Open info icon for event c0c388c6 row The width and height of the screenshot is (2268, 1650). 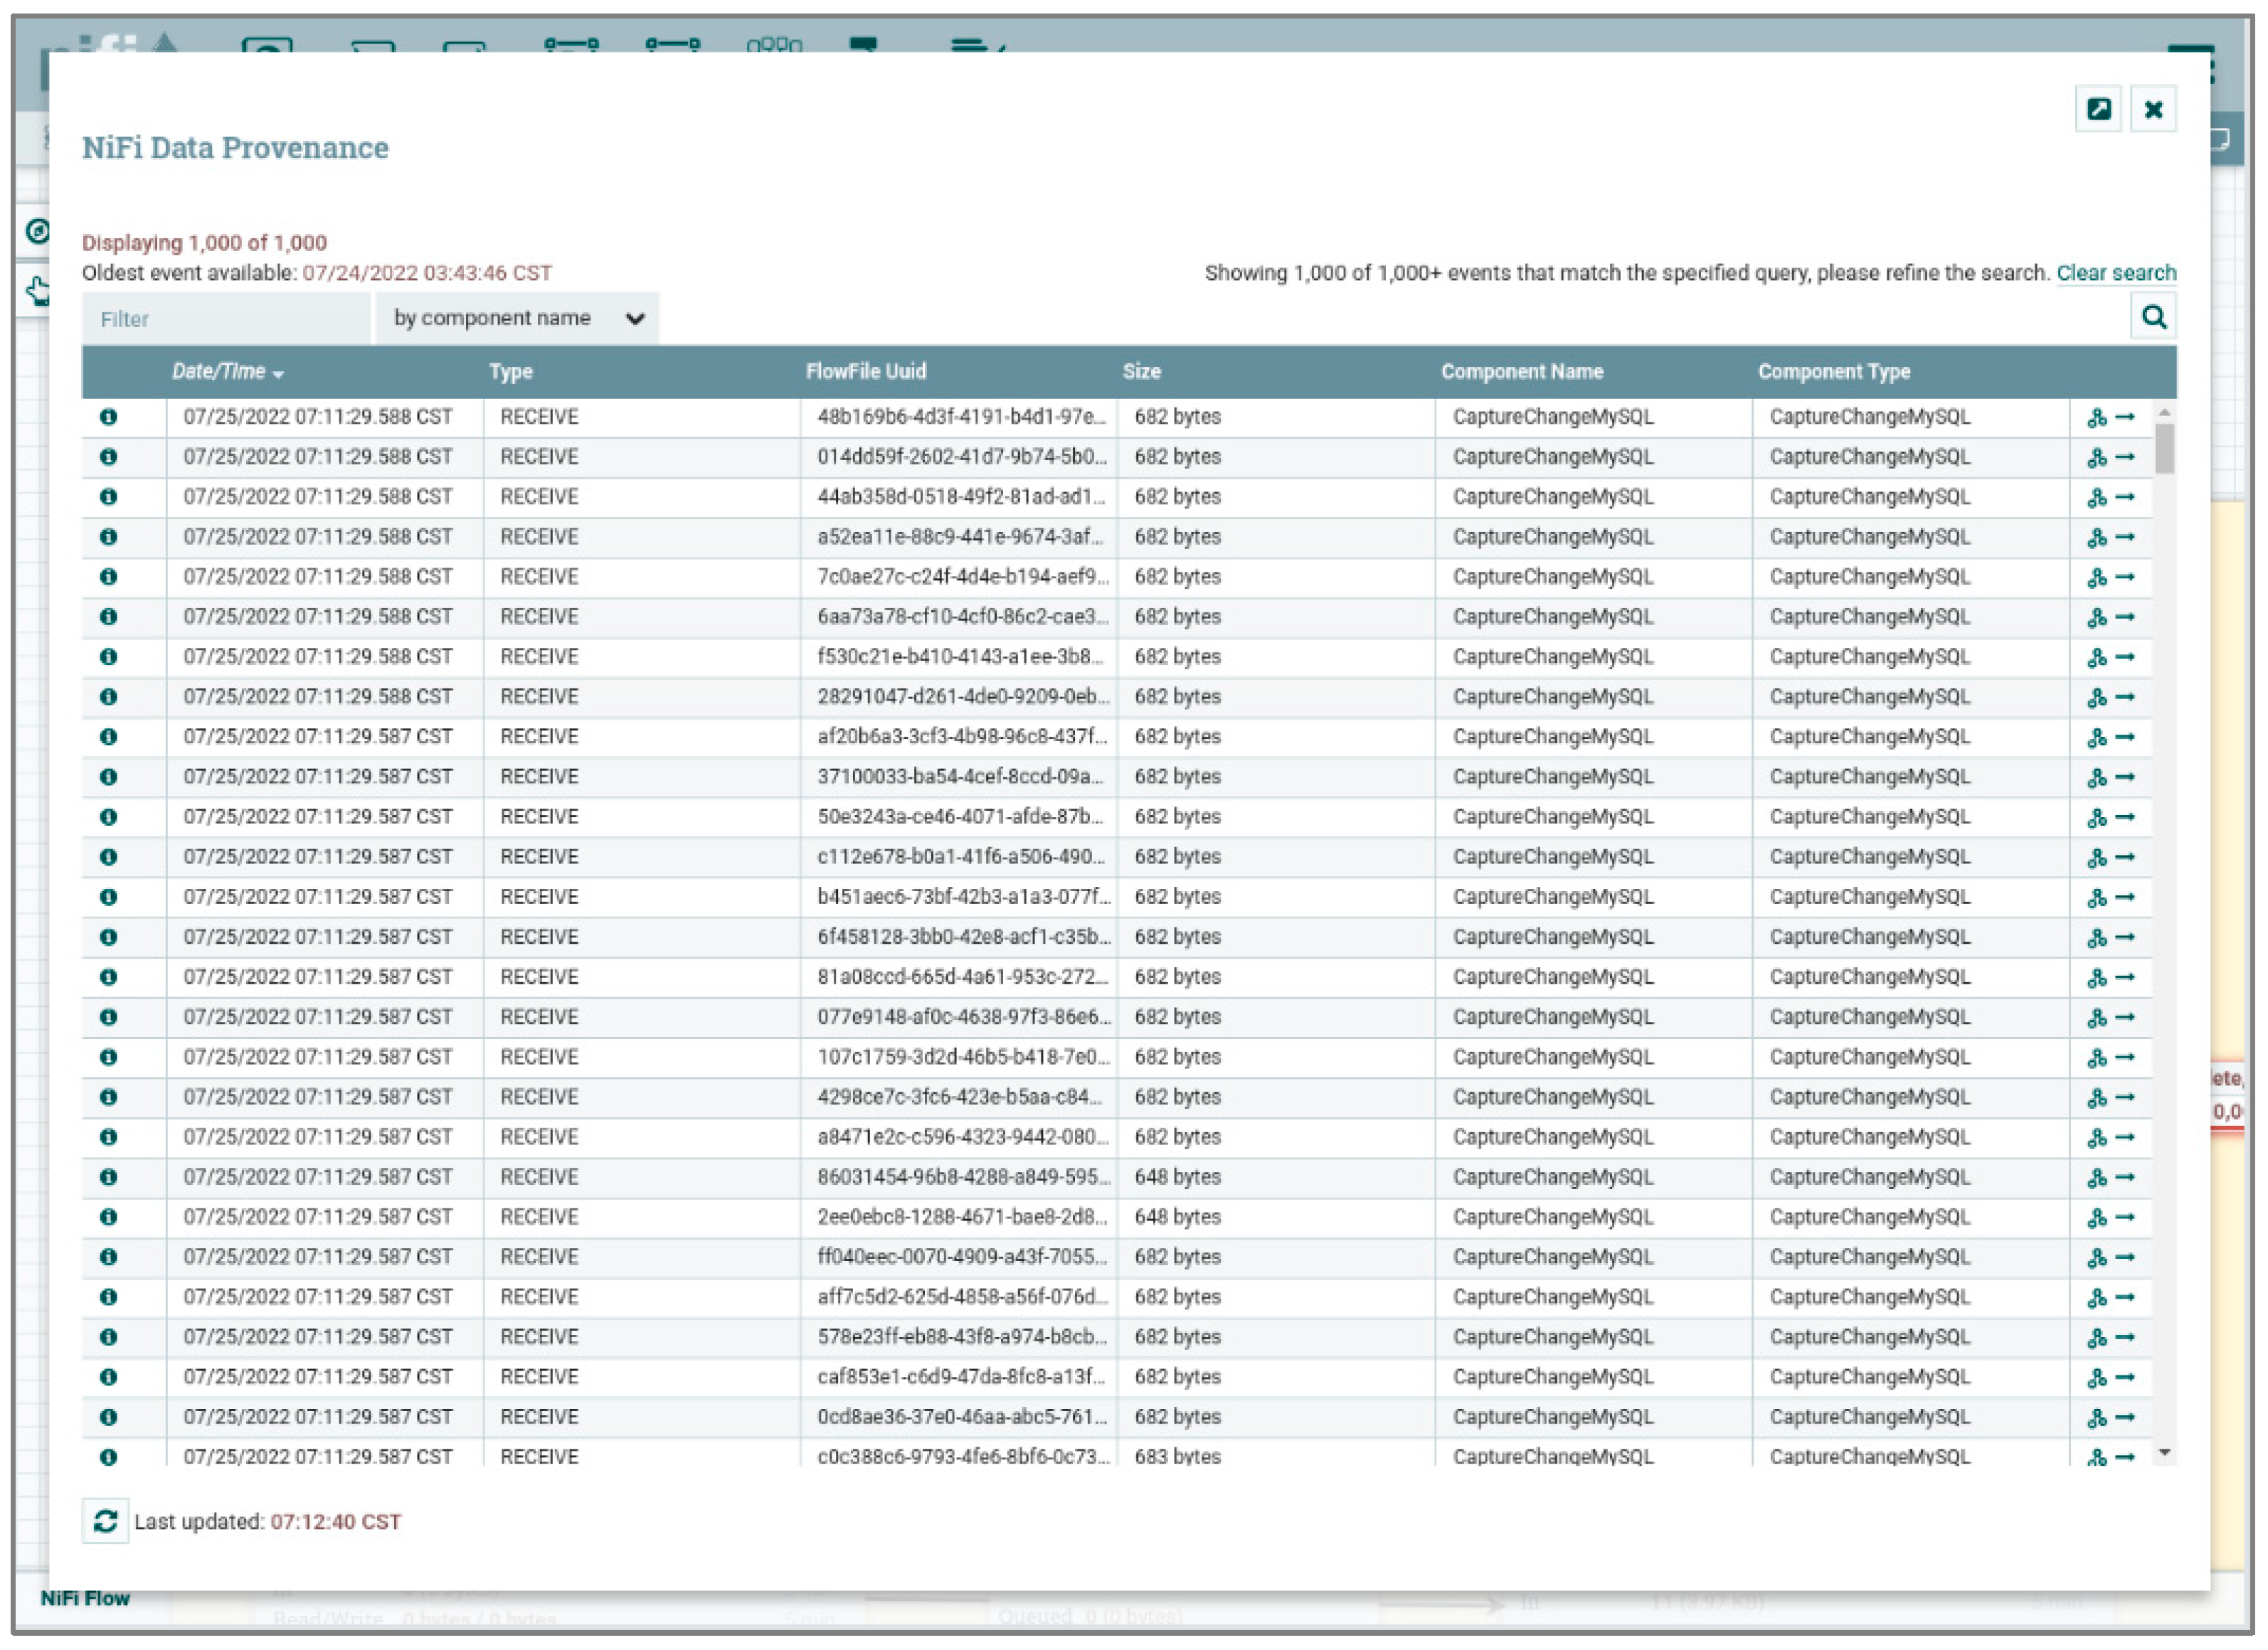109,1457
